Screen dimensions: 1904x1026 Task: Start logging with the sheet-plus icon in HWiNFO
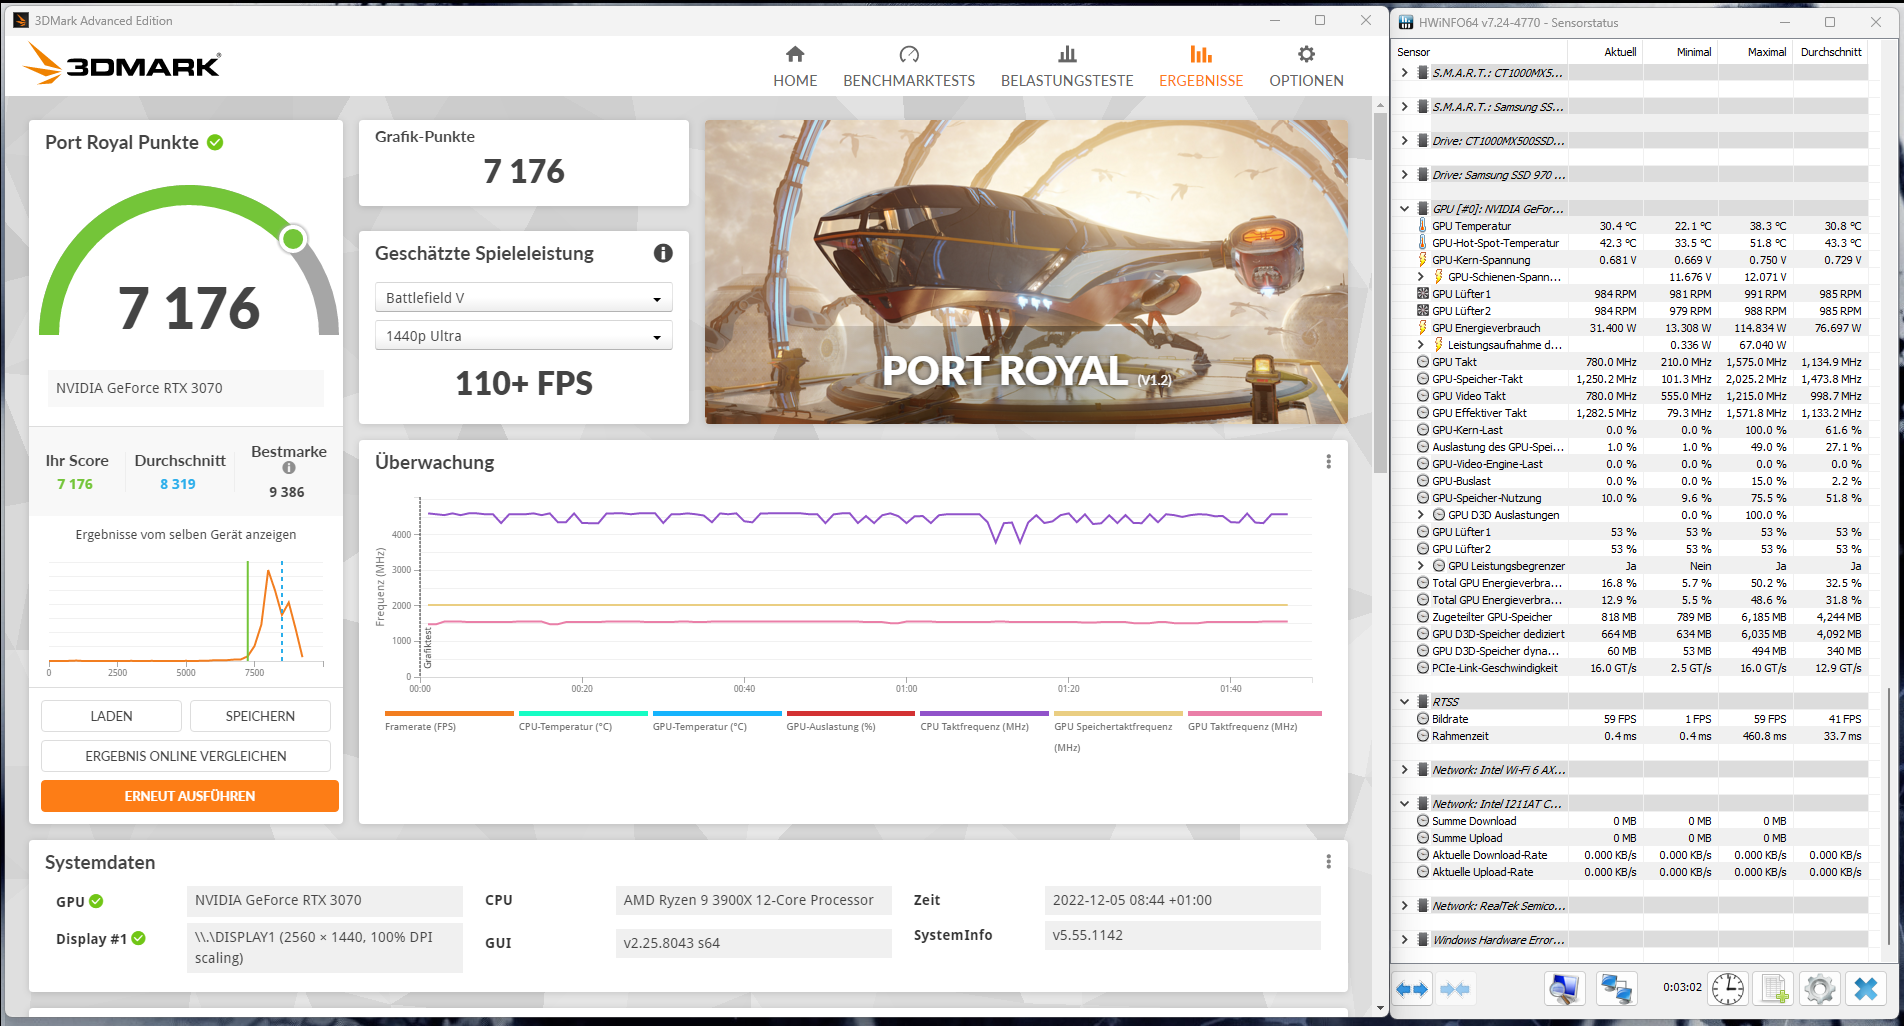pyautogui.click(x=1774, y=989)
